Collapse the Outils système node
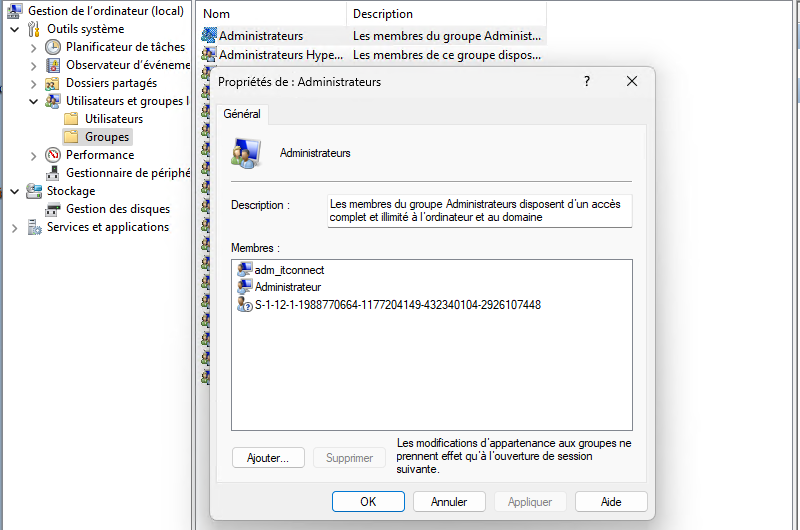Viewport: 800px width, 530px height. tap(15, 30)
